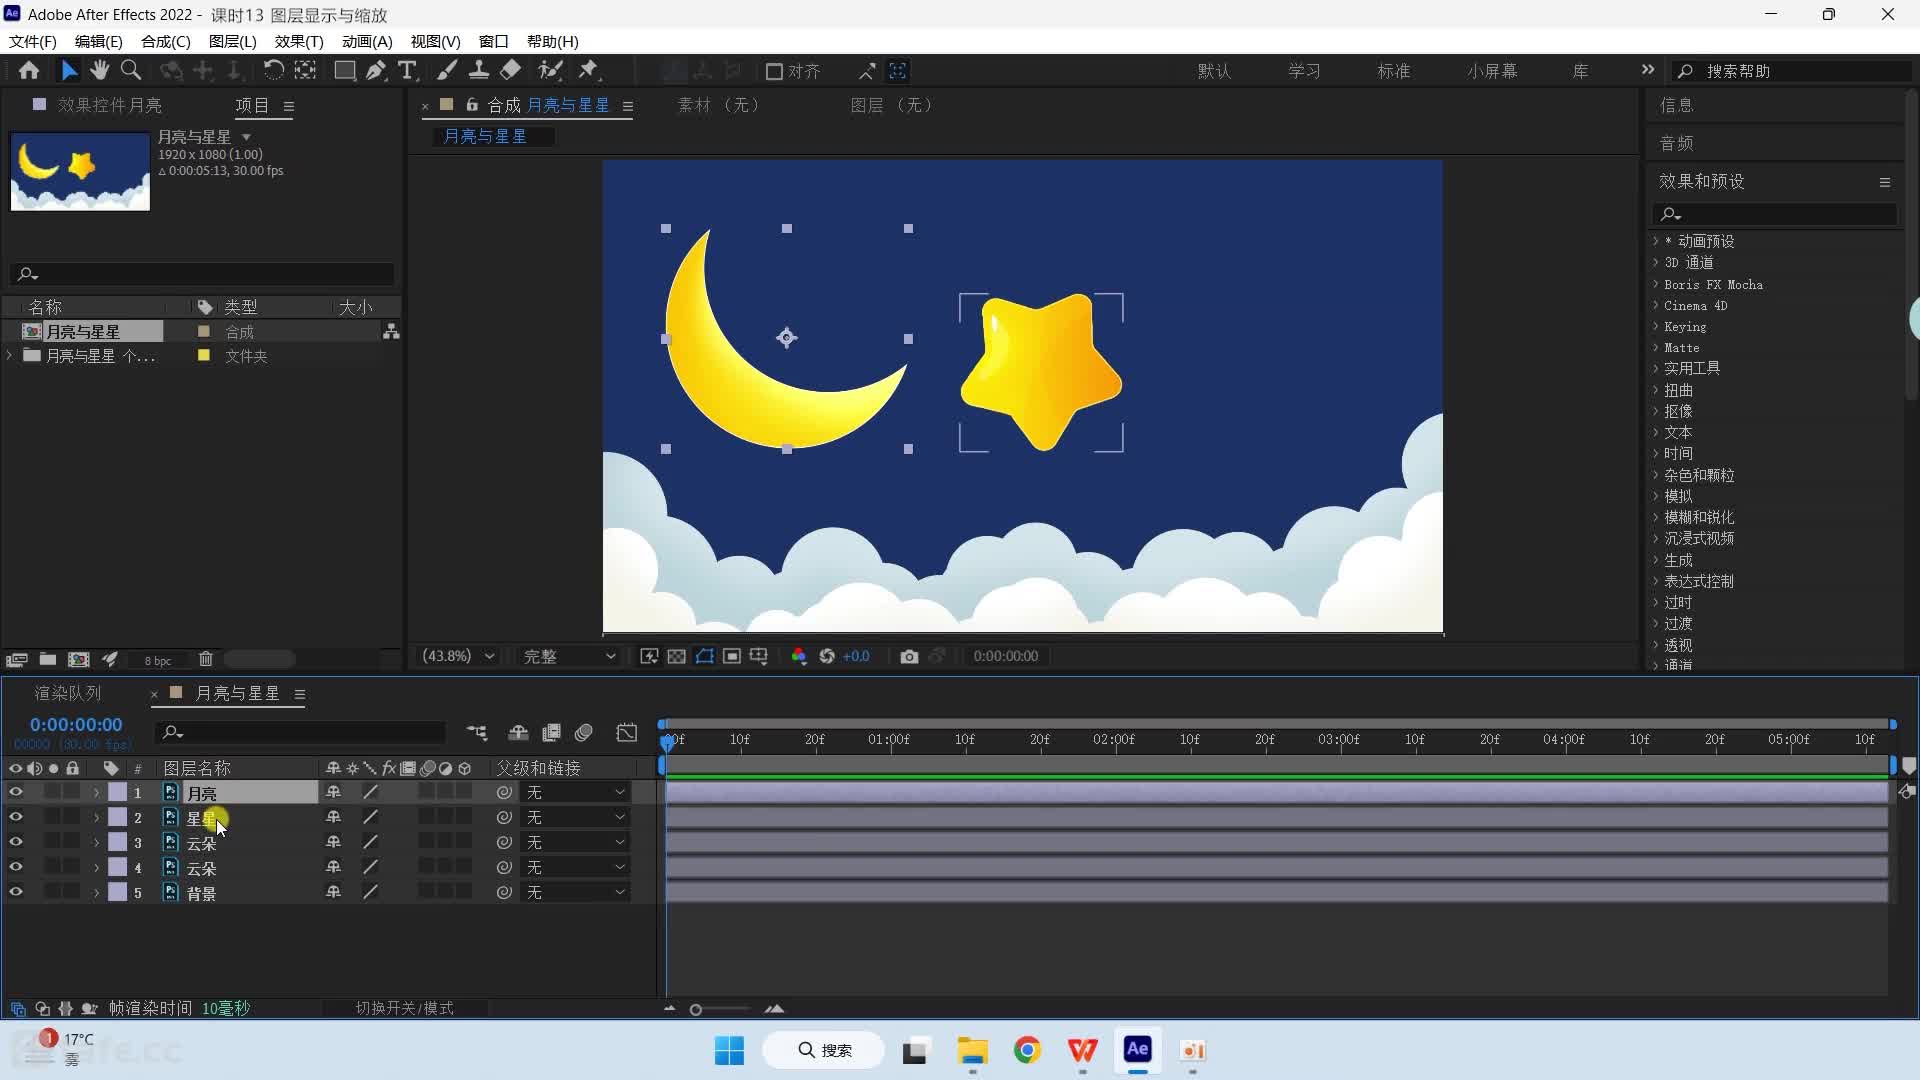Viewport: 1920px width, 1080px height.
Task: Click 切换开关/模式 button in timeline
Action: (x=405, y=1008)
